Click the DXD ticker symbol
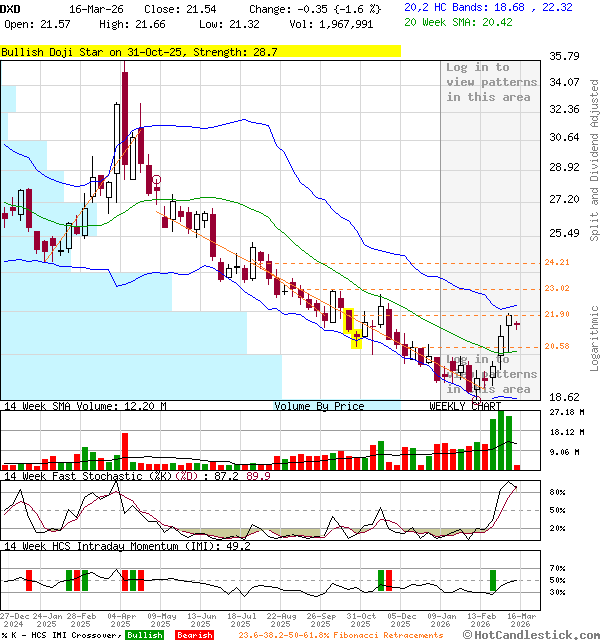 [x=11, y=8]
